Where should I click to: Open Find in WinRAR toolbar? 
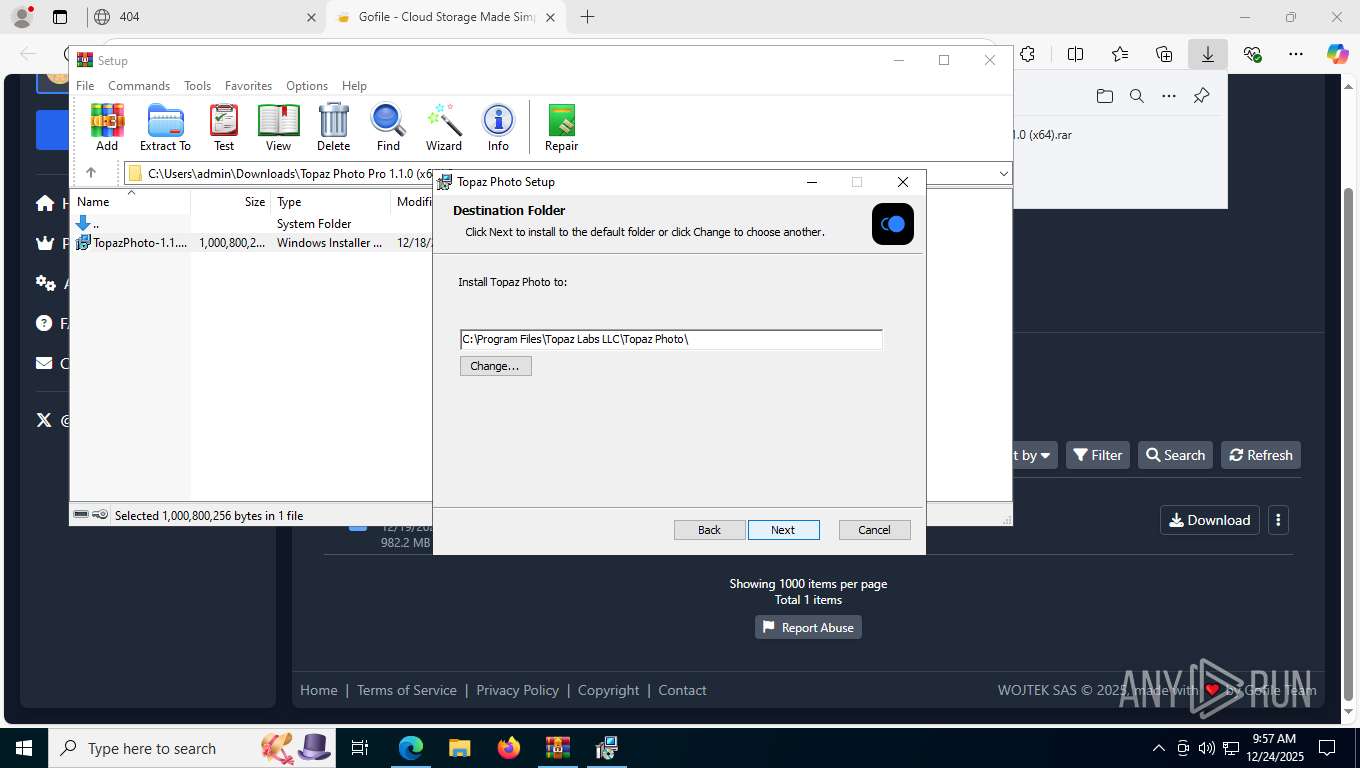click(388, 127)
